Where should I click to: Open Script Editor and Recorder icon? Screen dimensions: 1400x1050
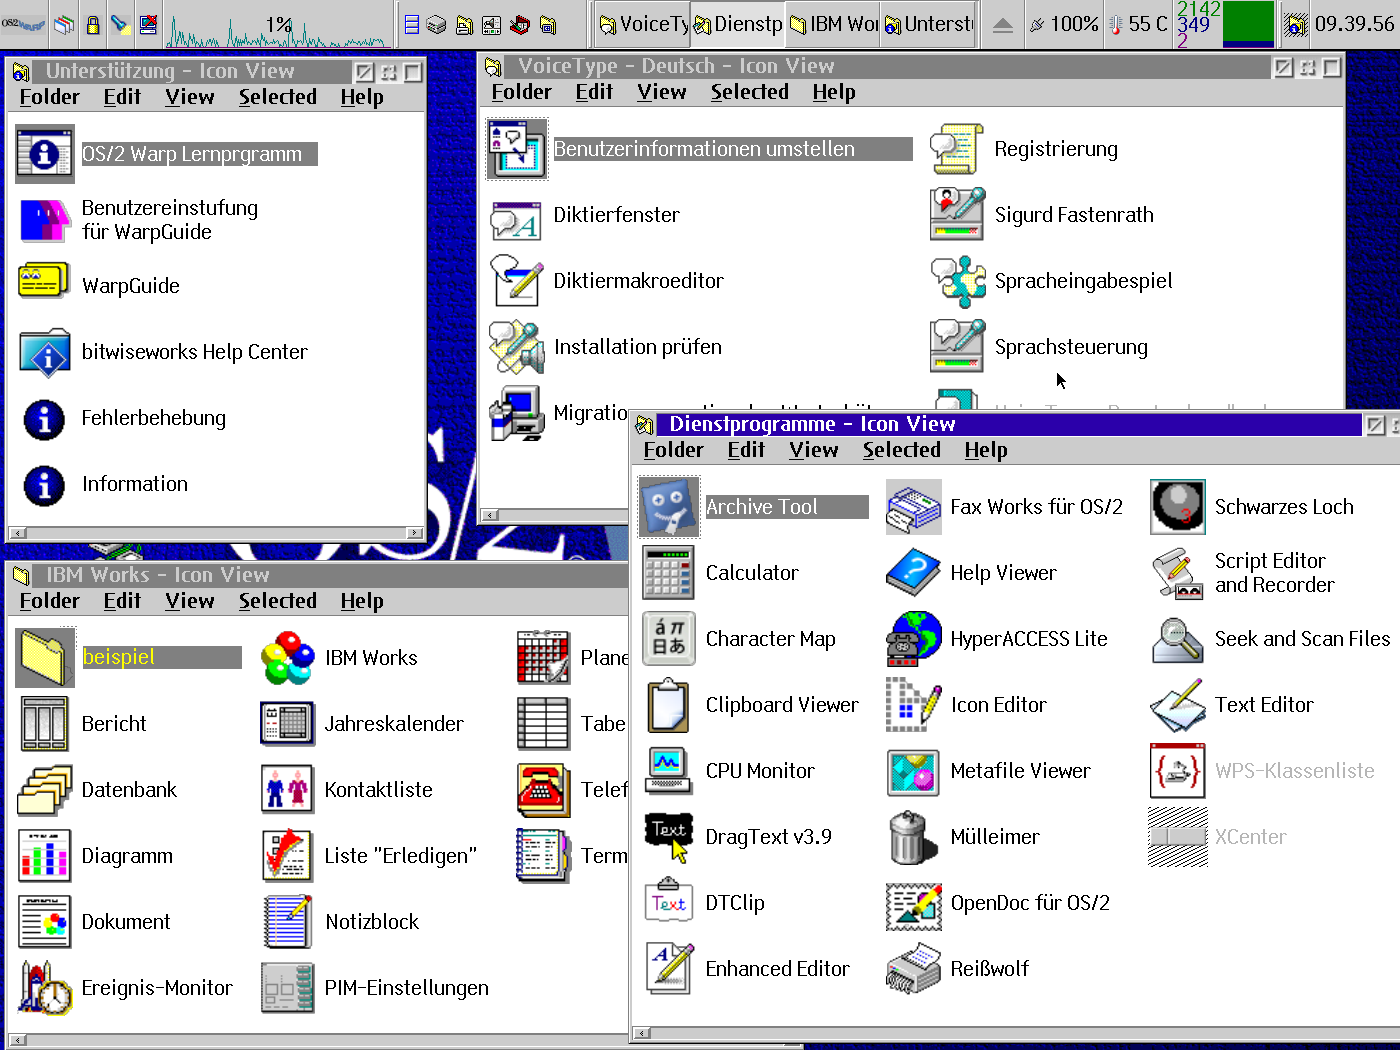point(1178,573)
